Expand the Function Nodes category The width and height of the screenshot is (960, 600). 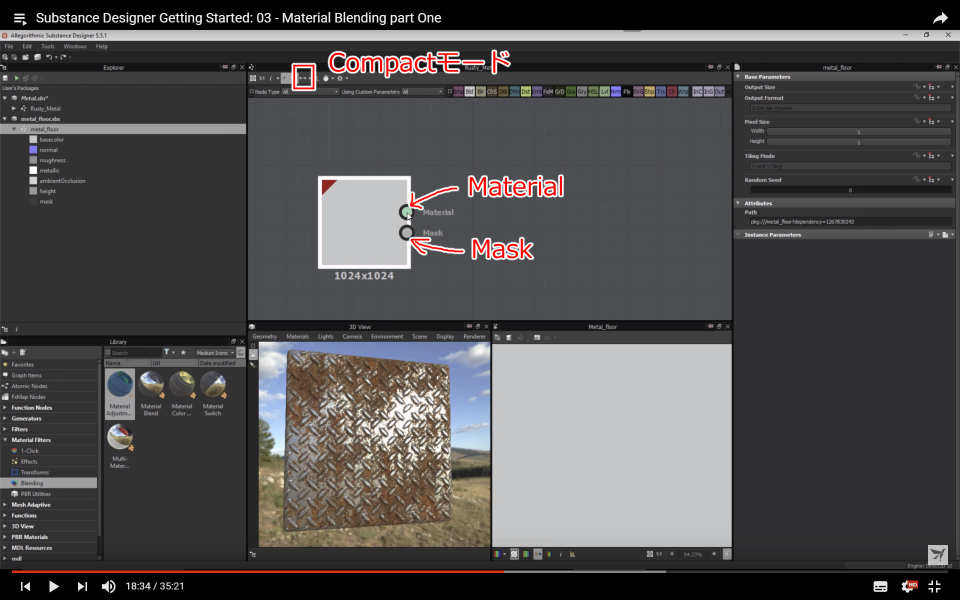(6, 408)
